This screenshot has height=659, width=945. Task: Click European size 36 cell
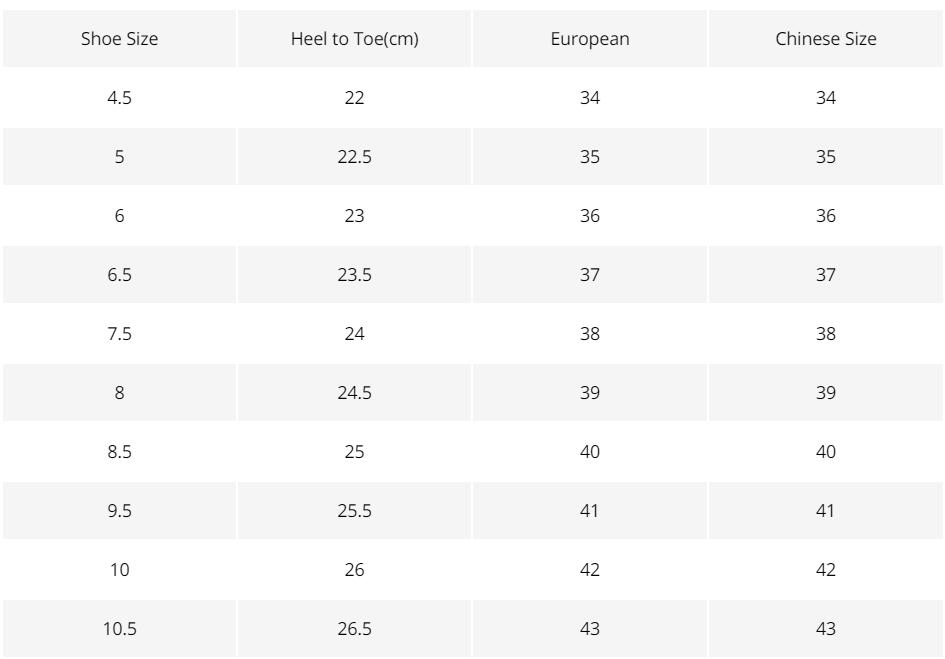coord(589,216)
